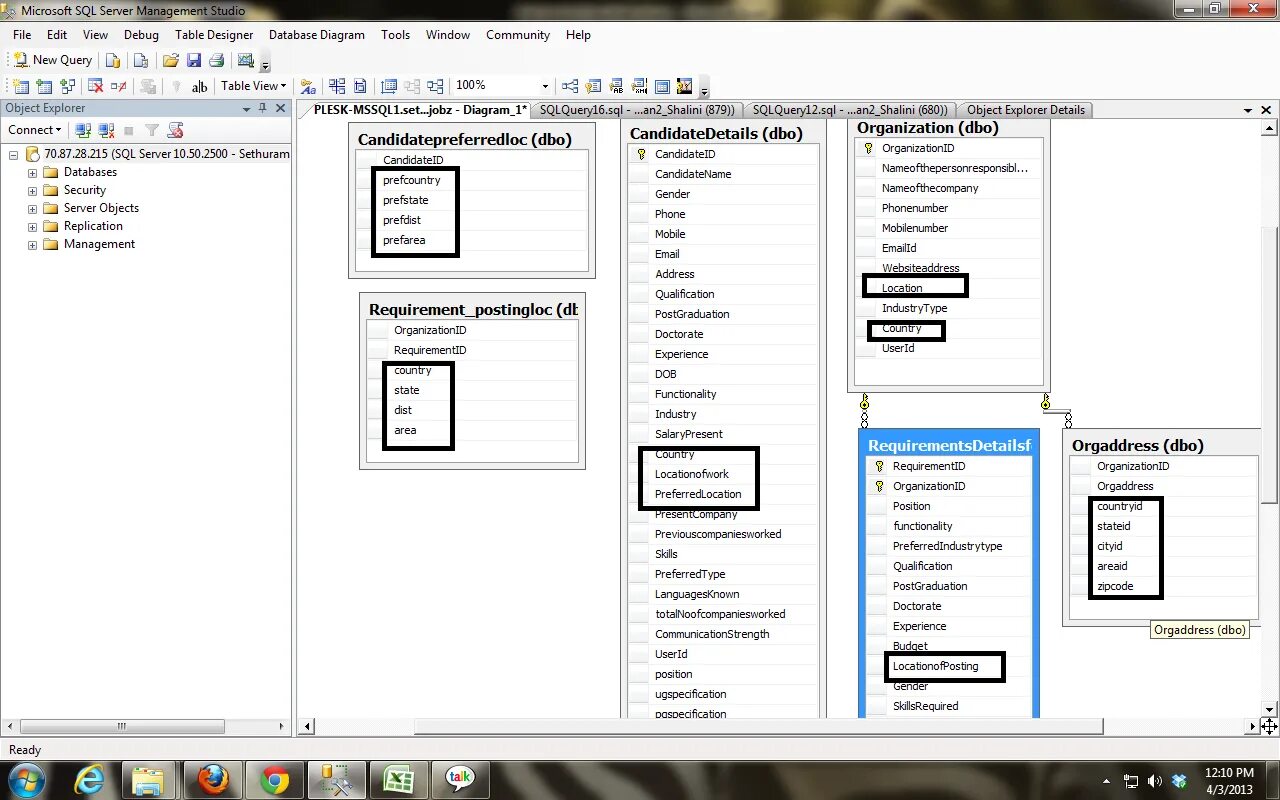Add a New Text Annotation with the 'ab' icon
Viewport: 1280px width, 800px height.
click(199, 86)
